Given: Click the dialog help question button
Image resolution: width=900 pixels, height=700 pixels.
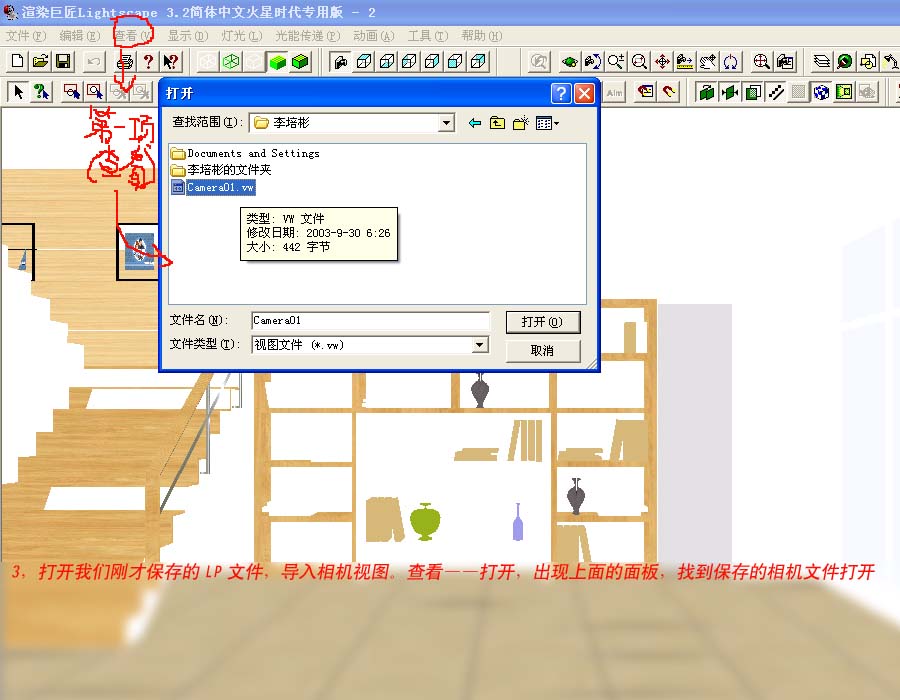Looking at the screenshot, I should 561,93.
